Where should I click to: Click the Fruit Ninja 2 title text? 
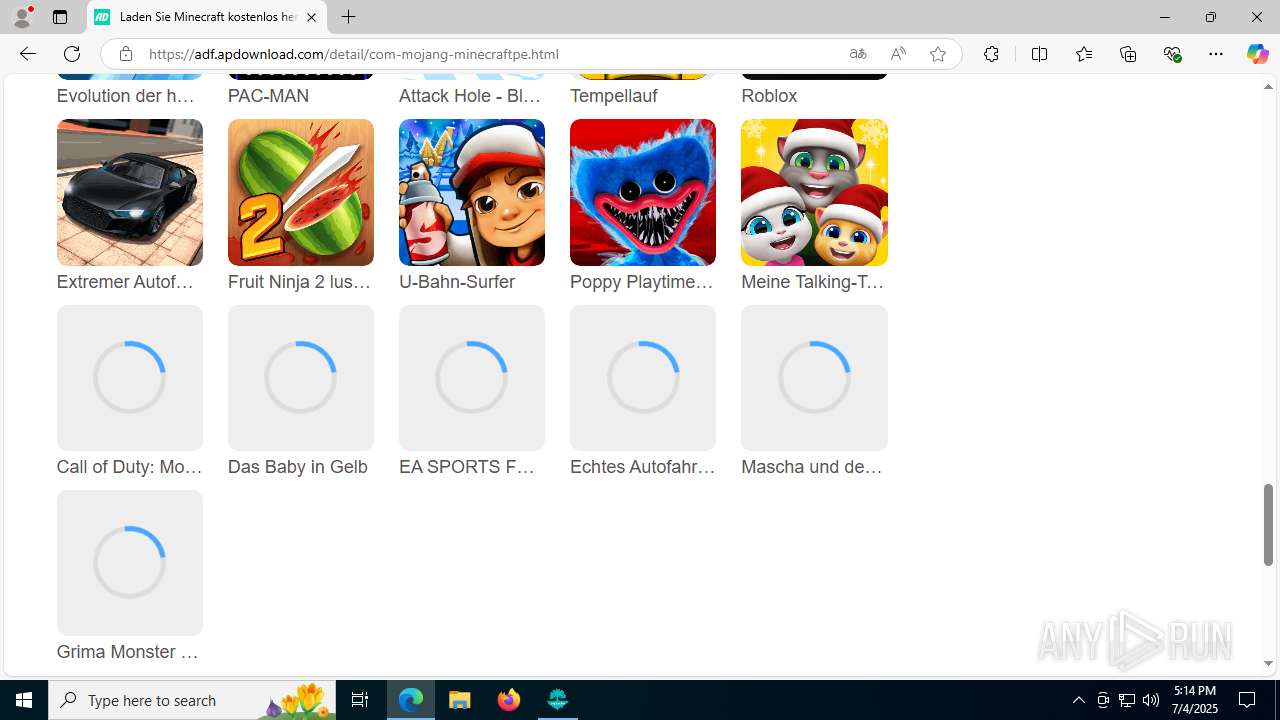pos(299,282)
